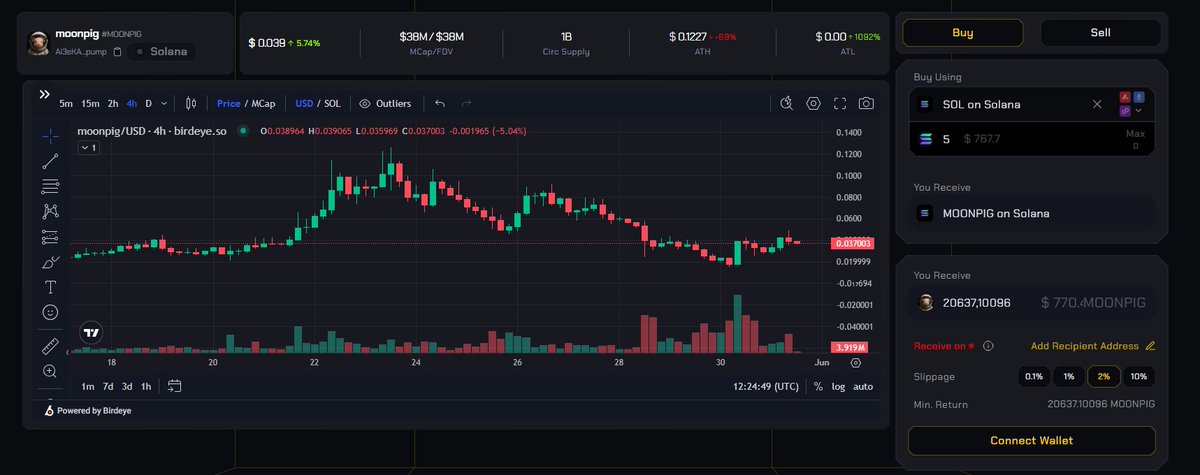Click the info icon next to Receive on
This screenshot has height=475, width=1200.
(988, 346)
